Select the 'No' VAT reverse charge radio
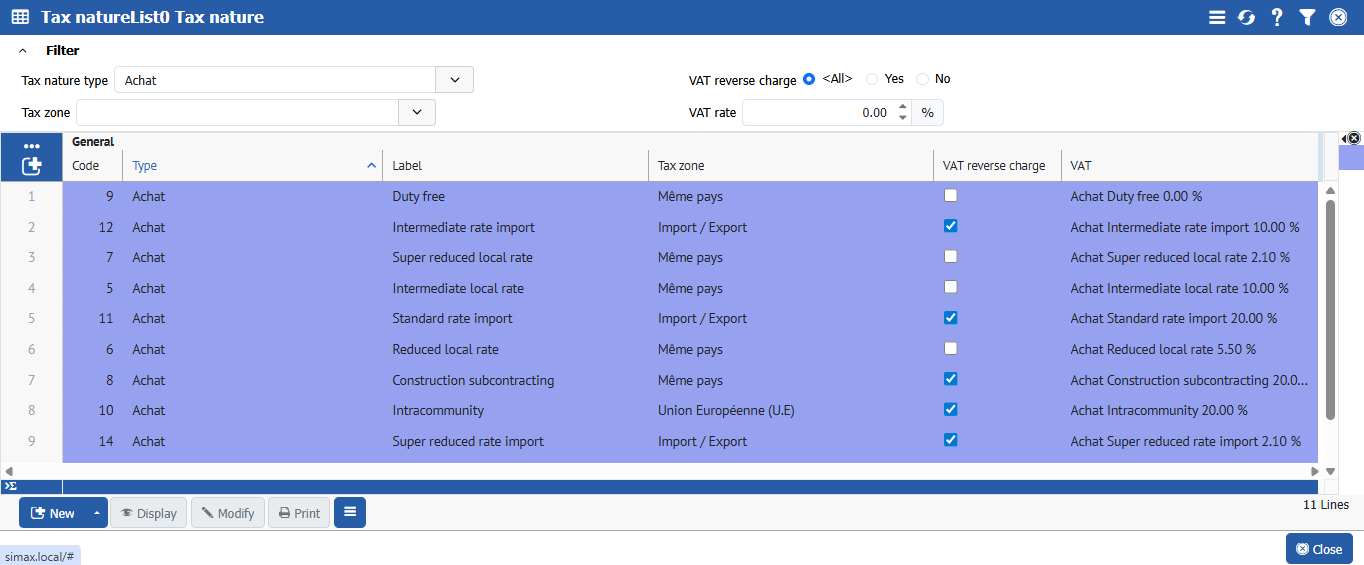The image size is (1364, 565). (x=922, y=79)
